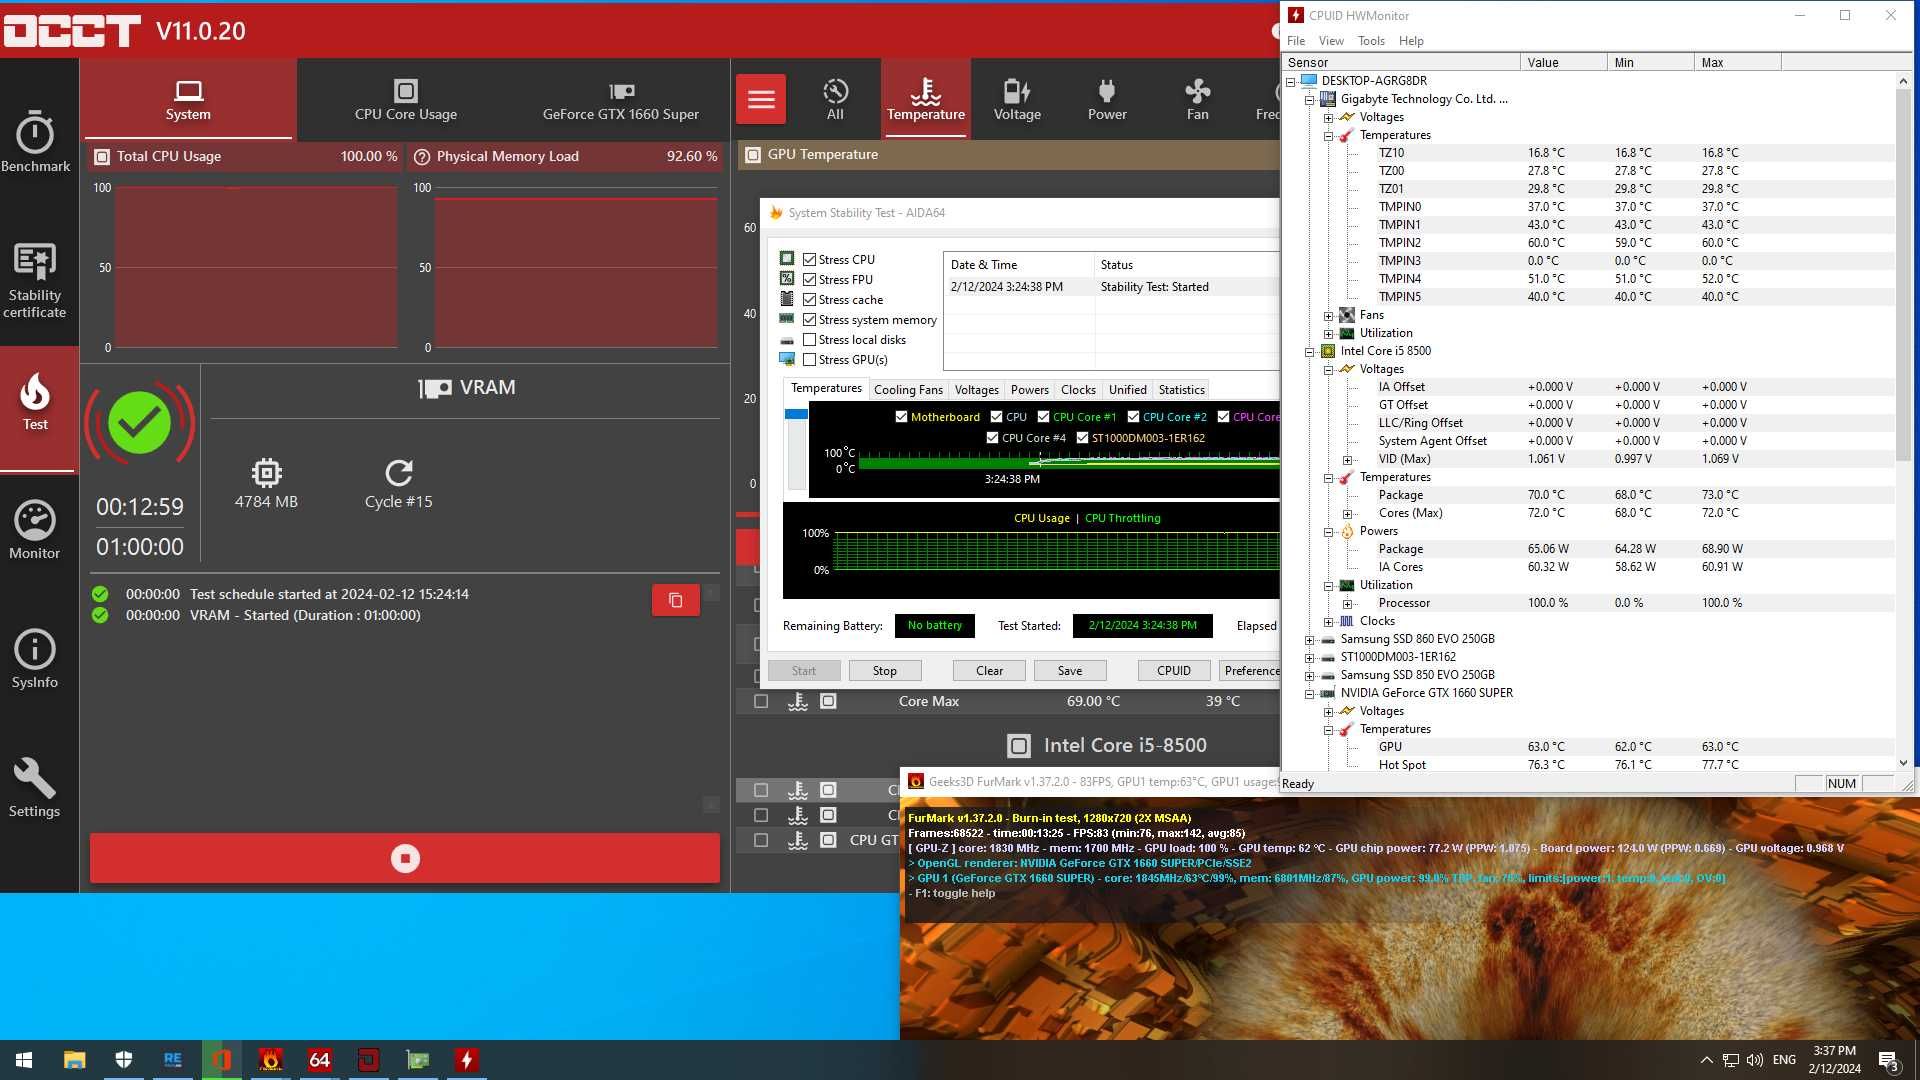Click the volume icon in system tray
This screenshot has width=1920, height=1080.
(1754, 1060)
